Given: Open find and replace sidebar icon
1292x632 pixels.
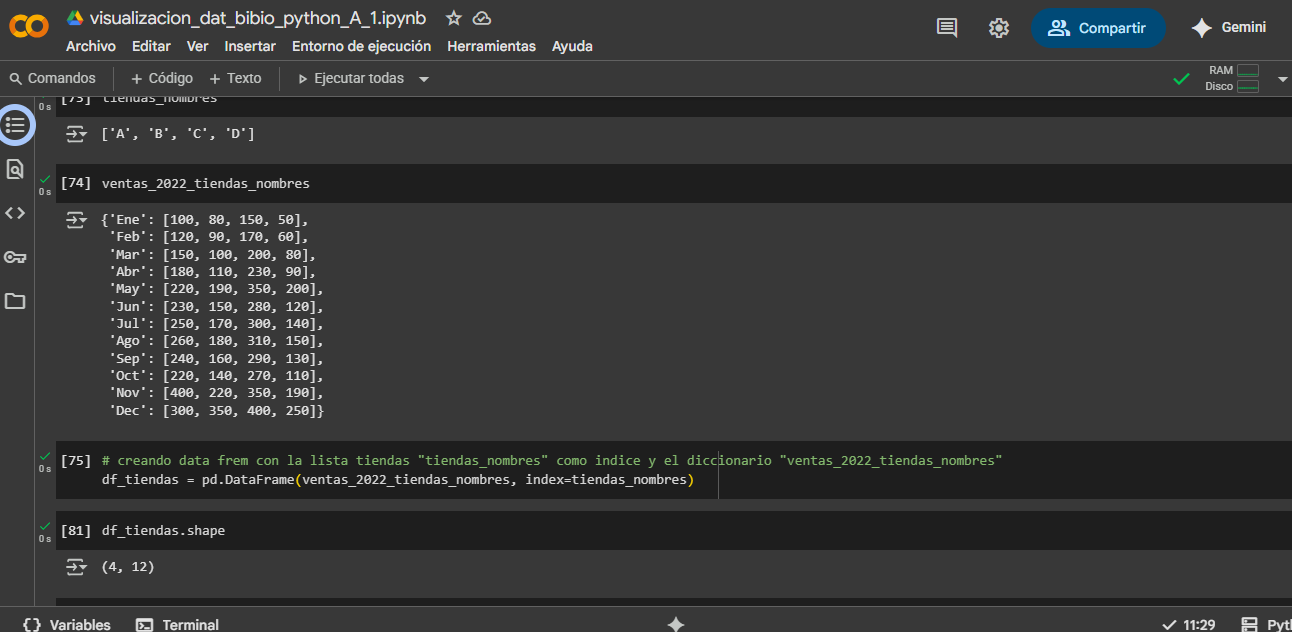Looking at the screenshot, I should point(15,169).
